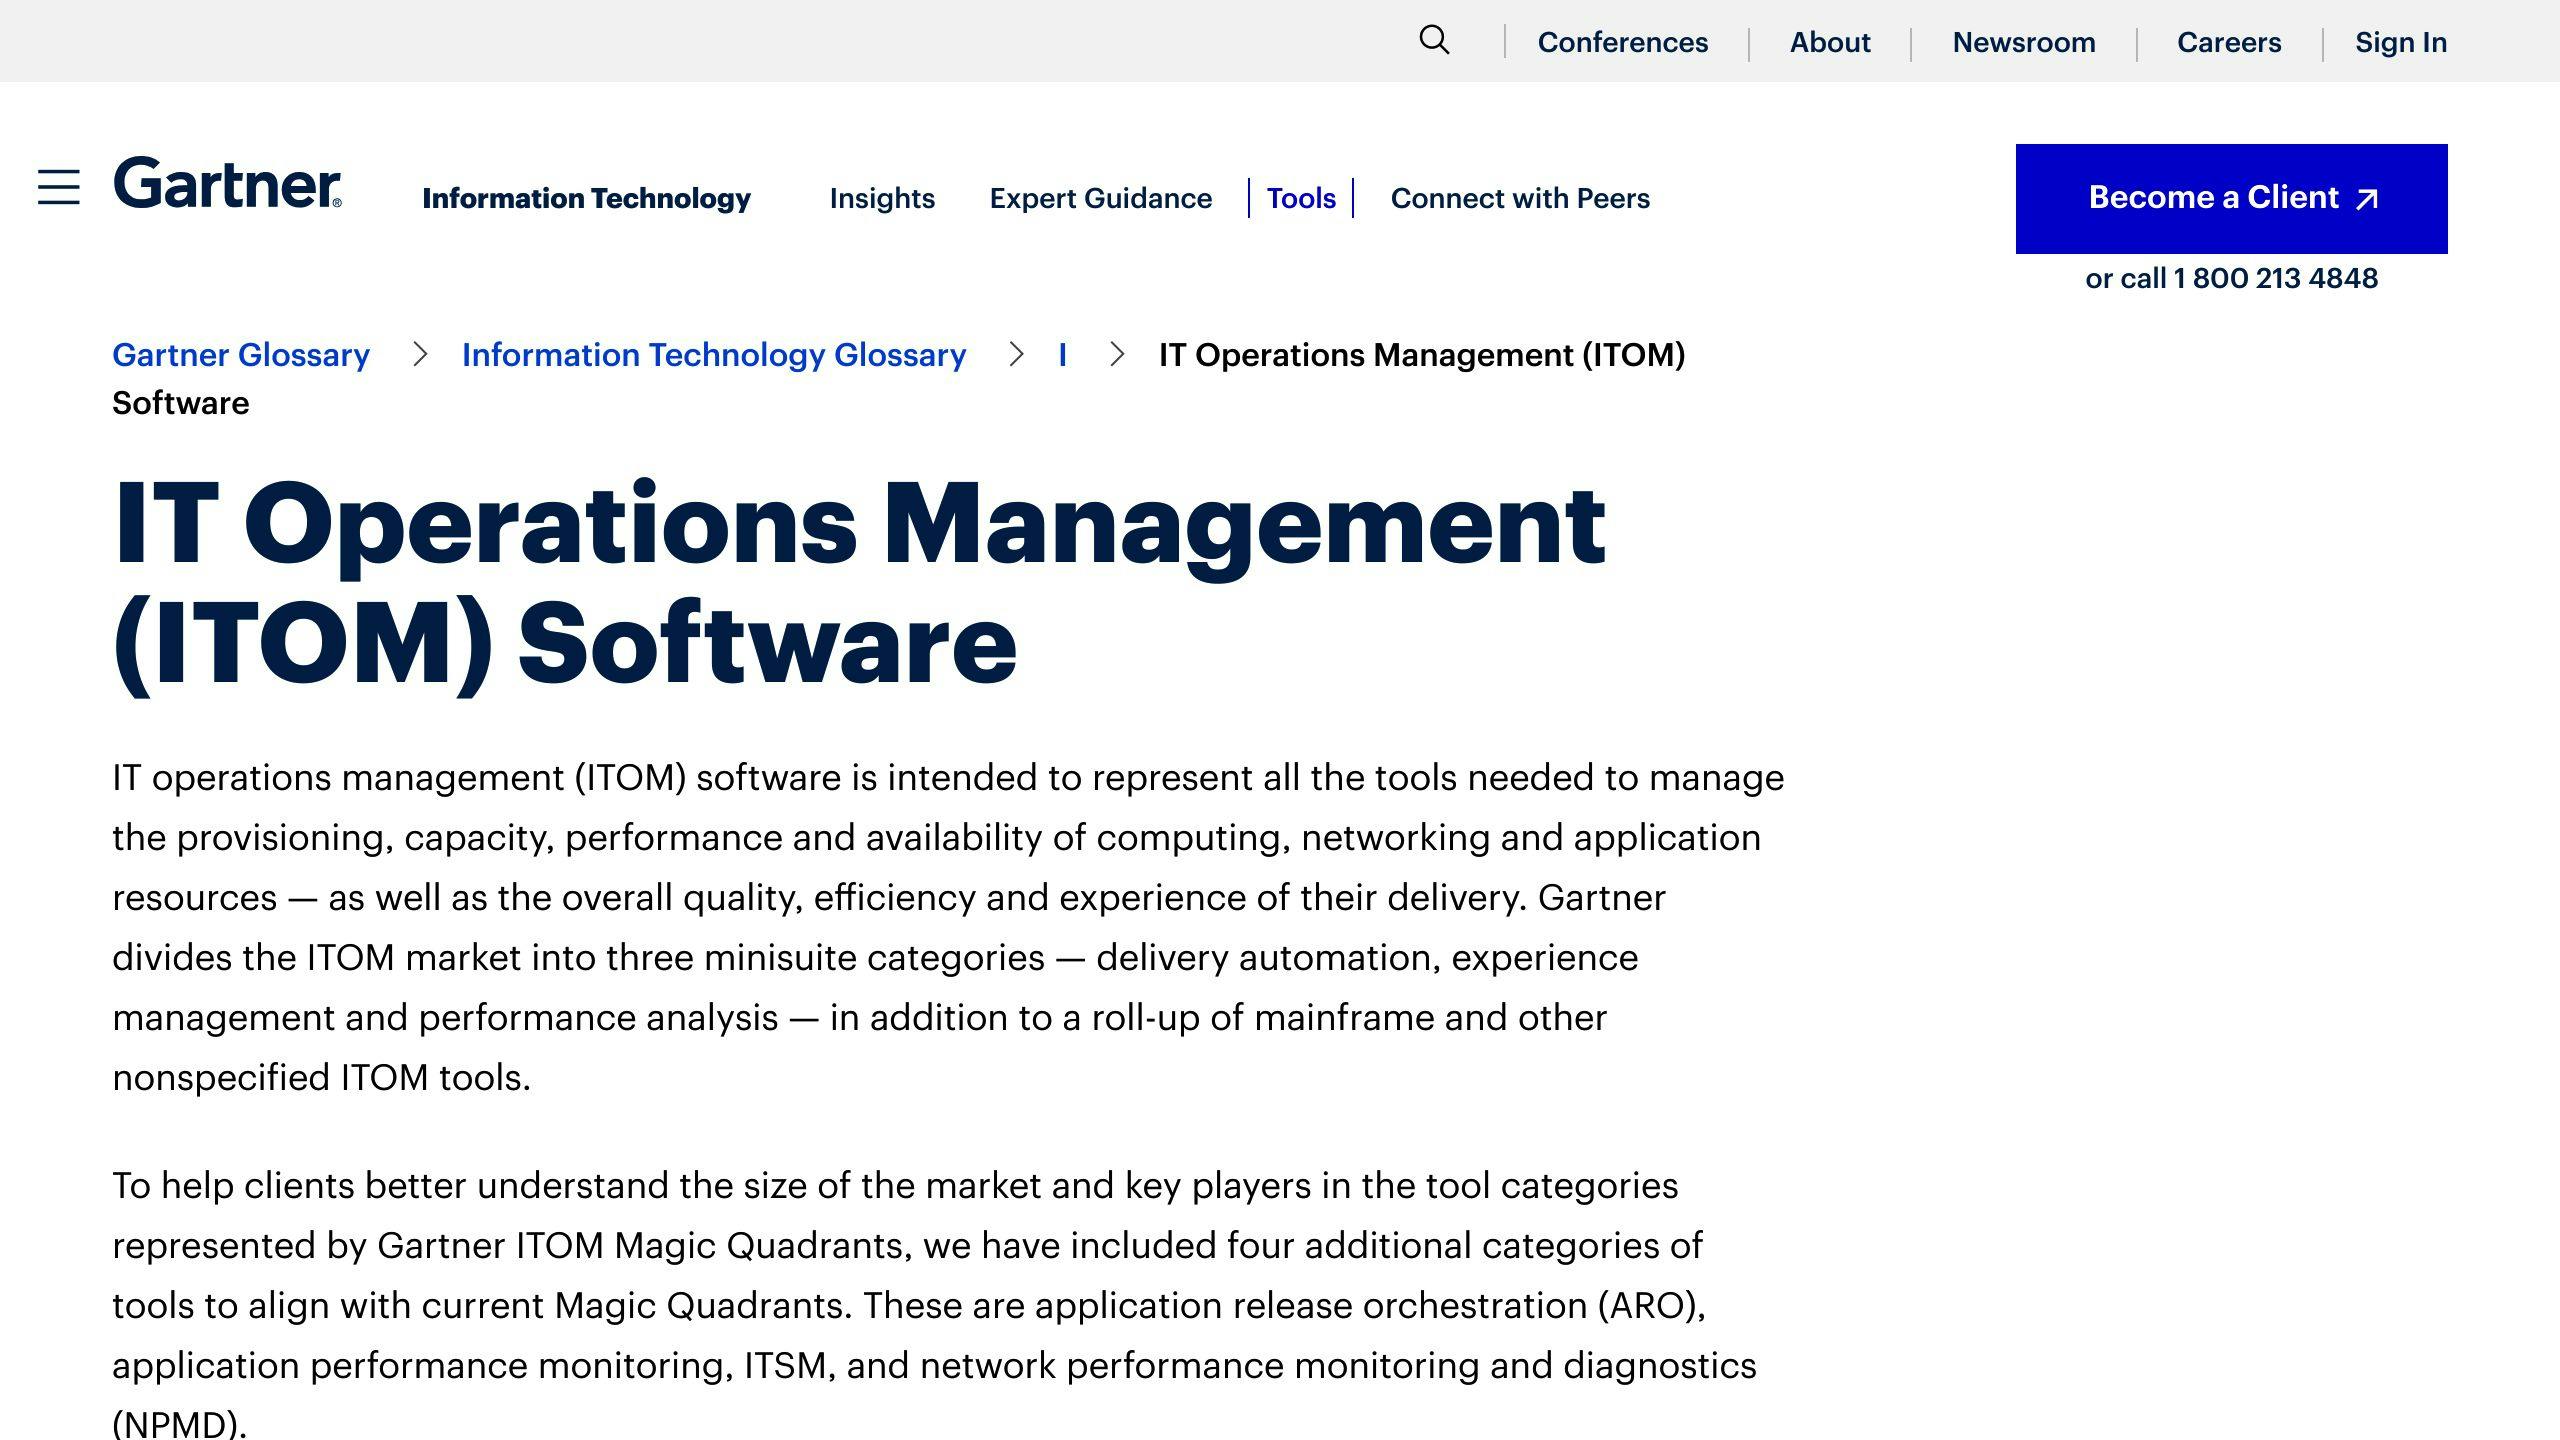Click the Become a Client button
This screenshot has height=1440, width=2560.
pyautogui.click(x=2232, y=199)
